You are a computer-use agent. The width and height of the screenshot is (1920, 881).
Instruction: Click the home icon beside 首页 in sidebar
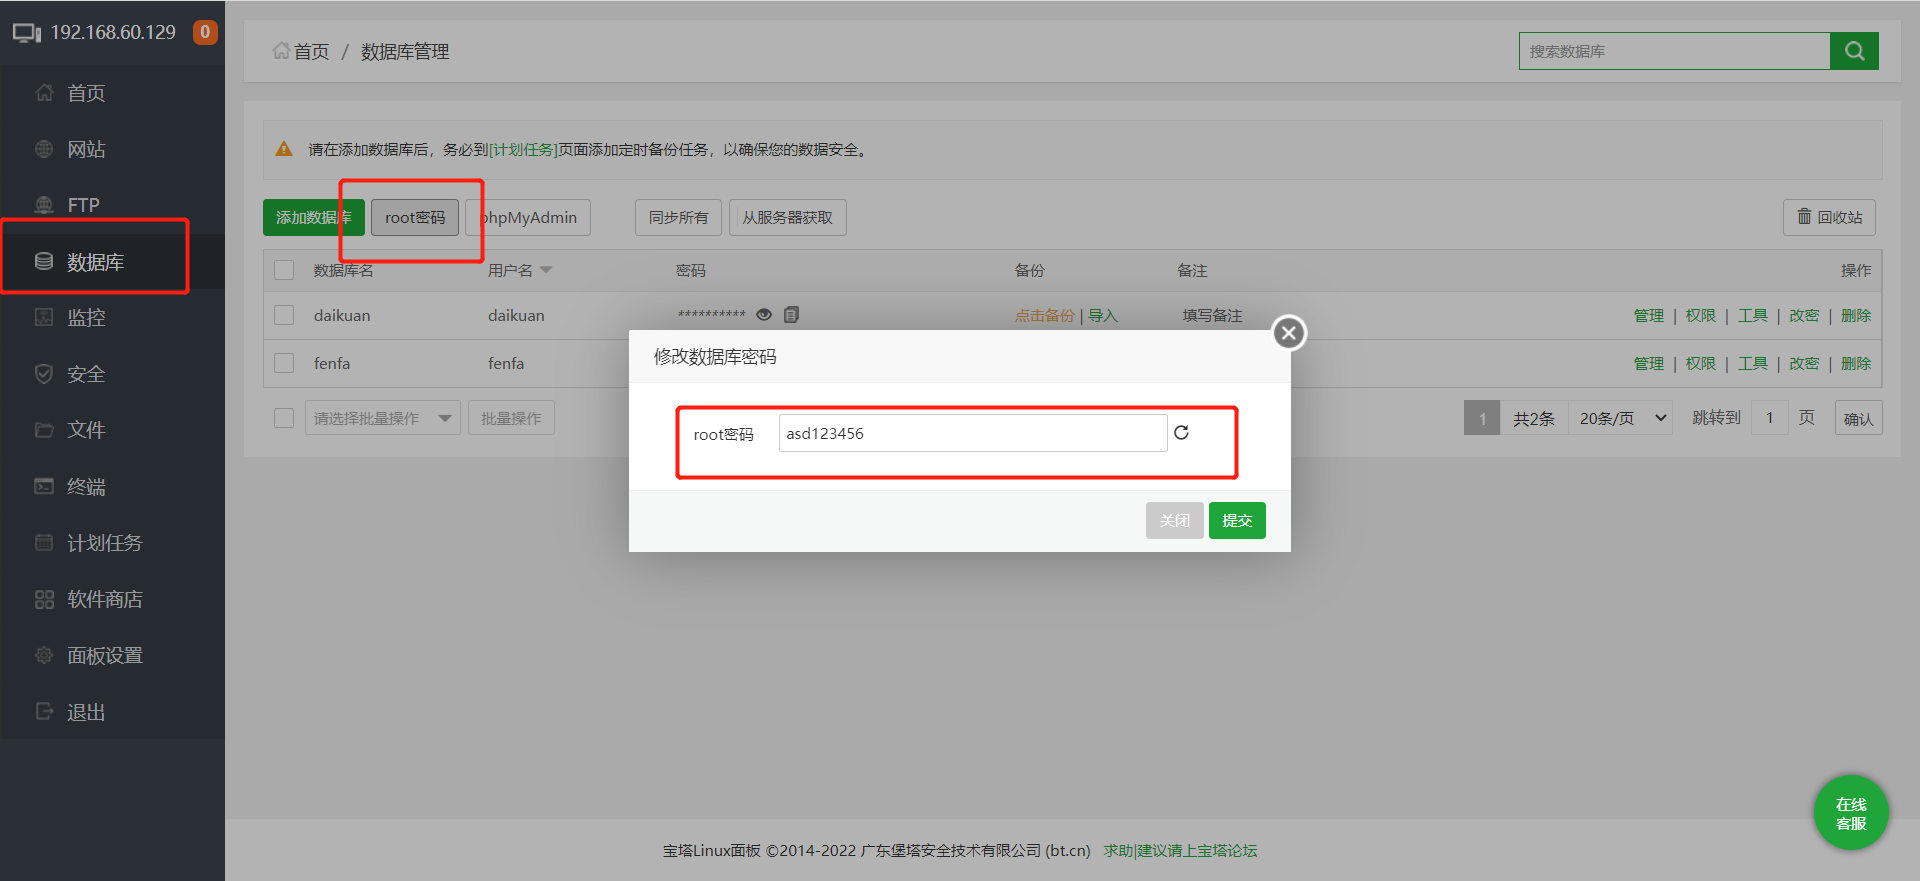pyautogui.click(x=44, y=93)
